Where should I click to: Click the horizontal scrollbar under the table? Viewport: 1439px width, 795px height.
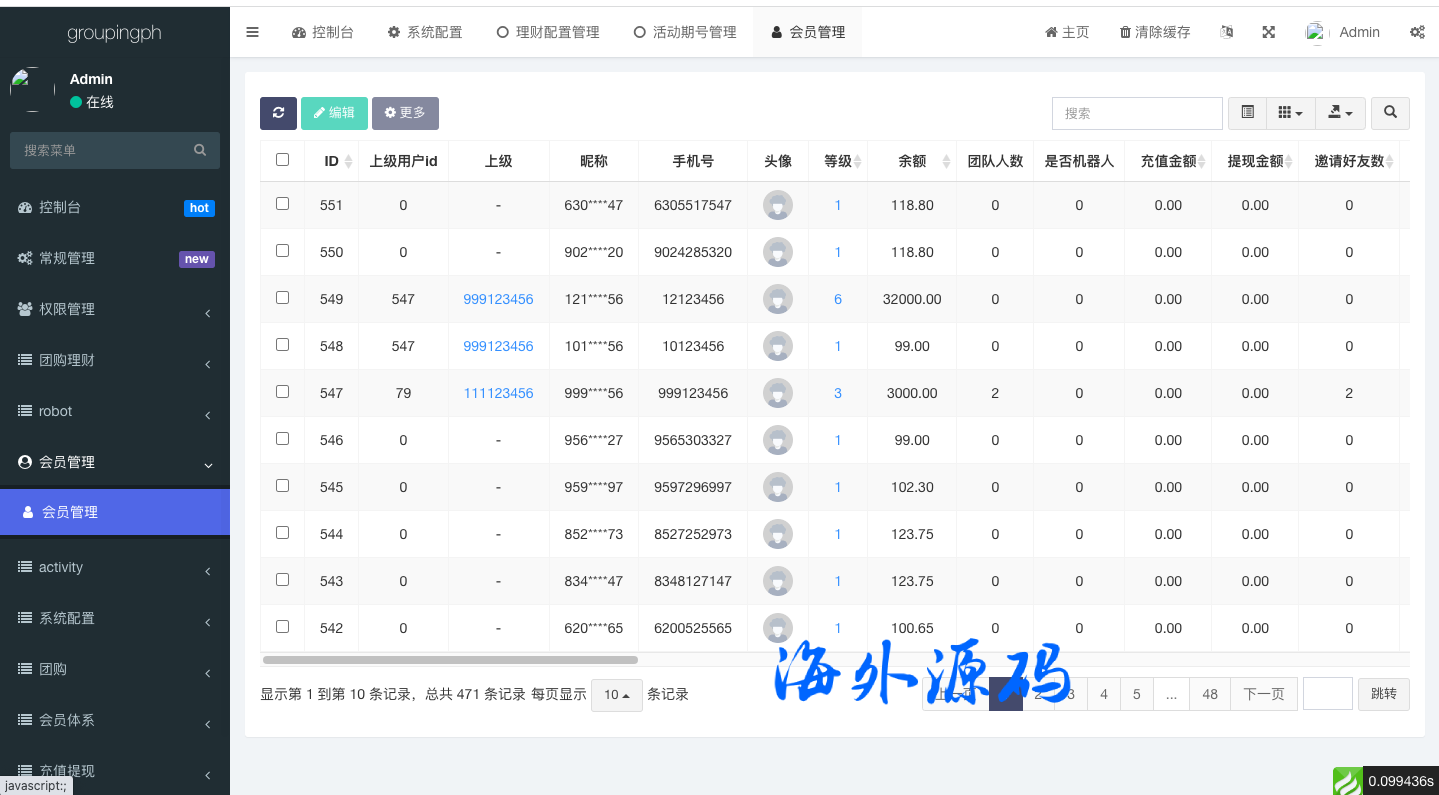point(450,660)
